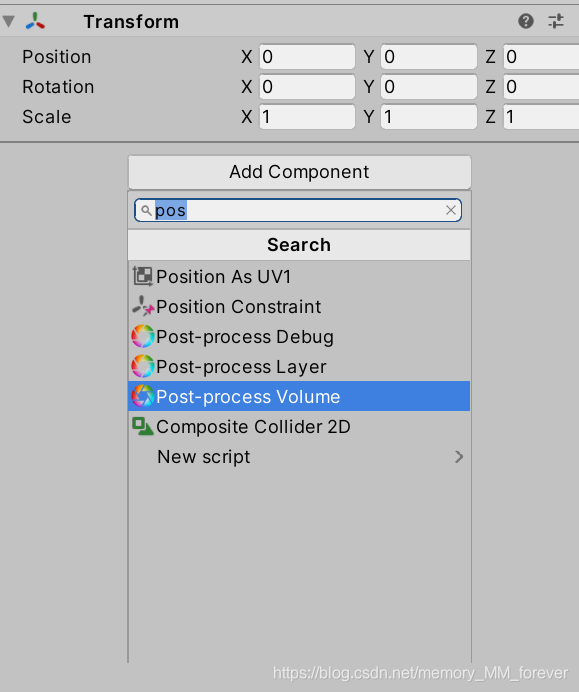Open Transform help reference icon
Image resolution: width=579 pixels, height=692 pixels.
526,21
